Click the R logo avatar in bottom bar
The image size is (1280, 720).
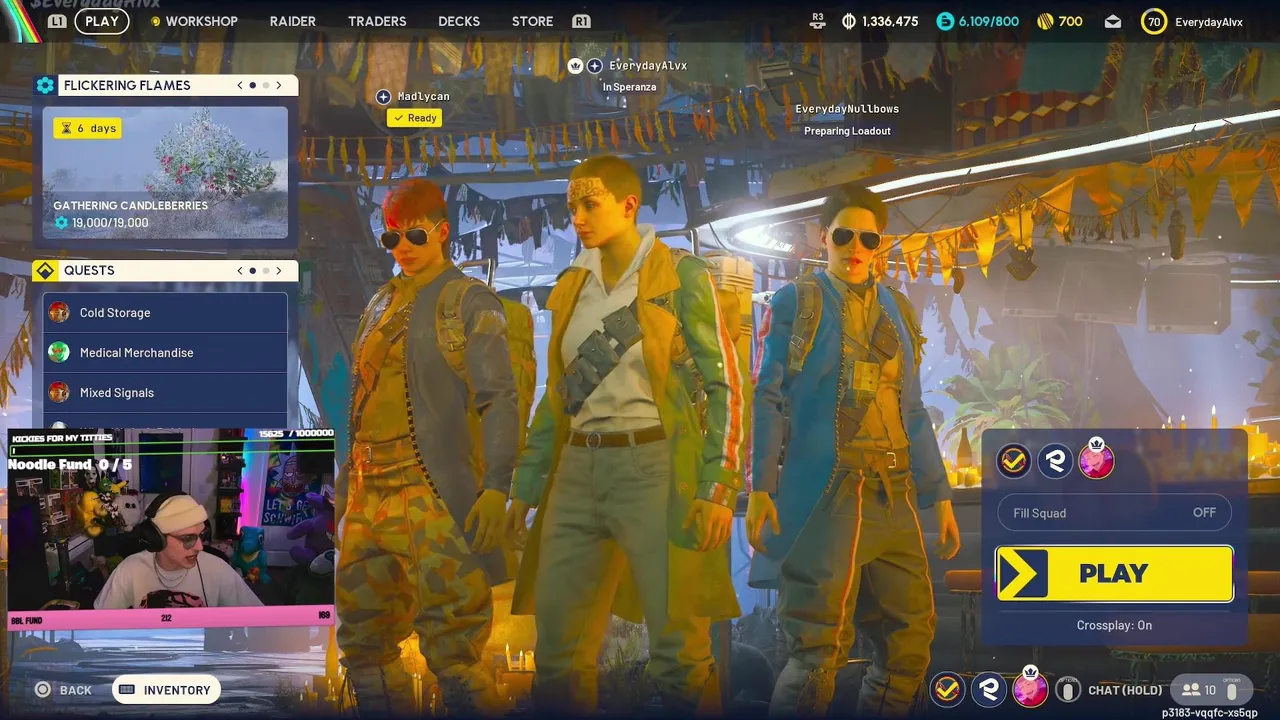(x=989, y=689)
